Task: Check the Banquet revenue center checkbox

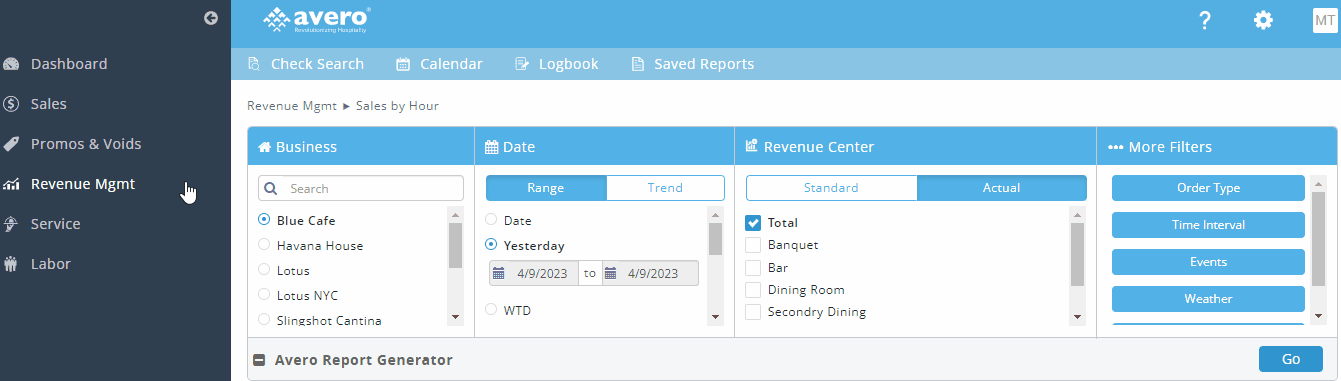Action: click(754, 244)
